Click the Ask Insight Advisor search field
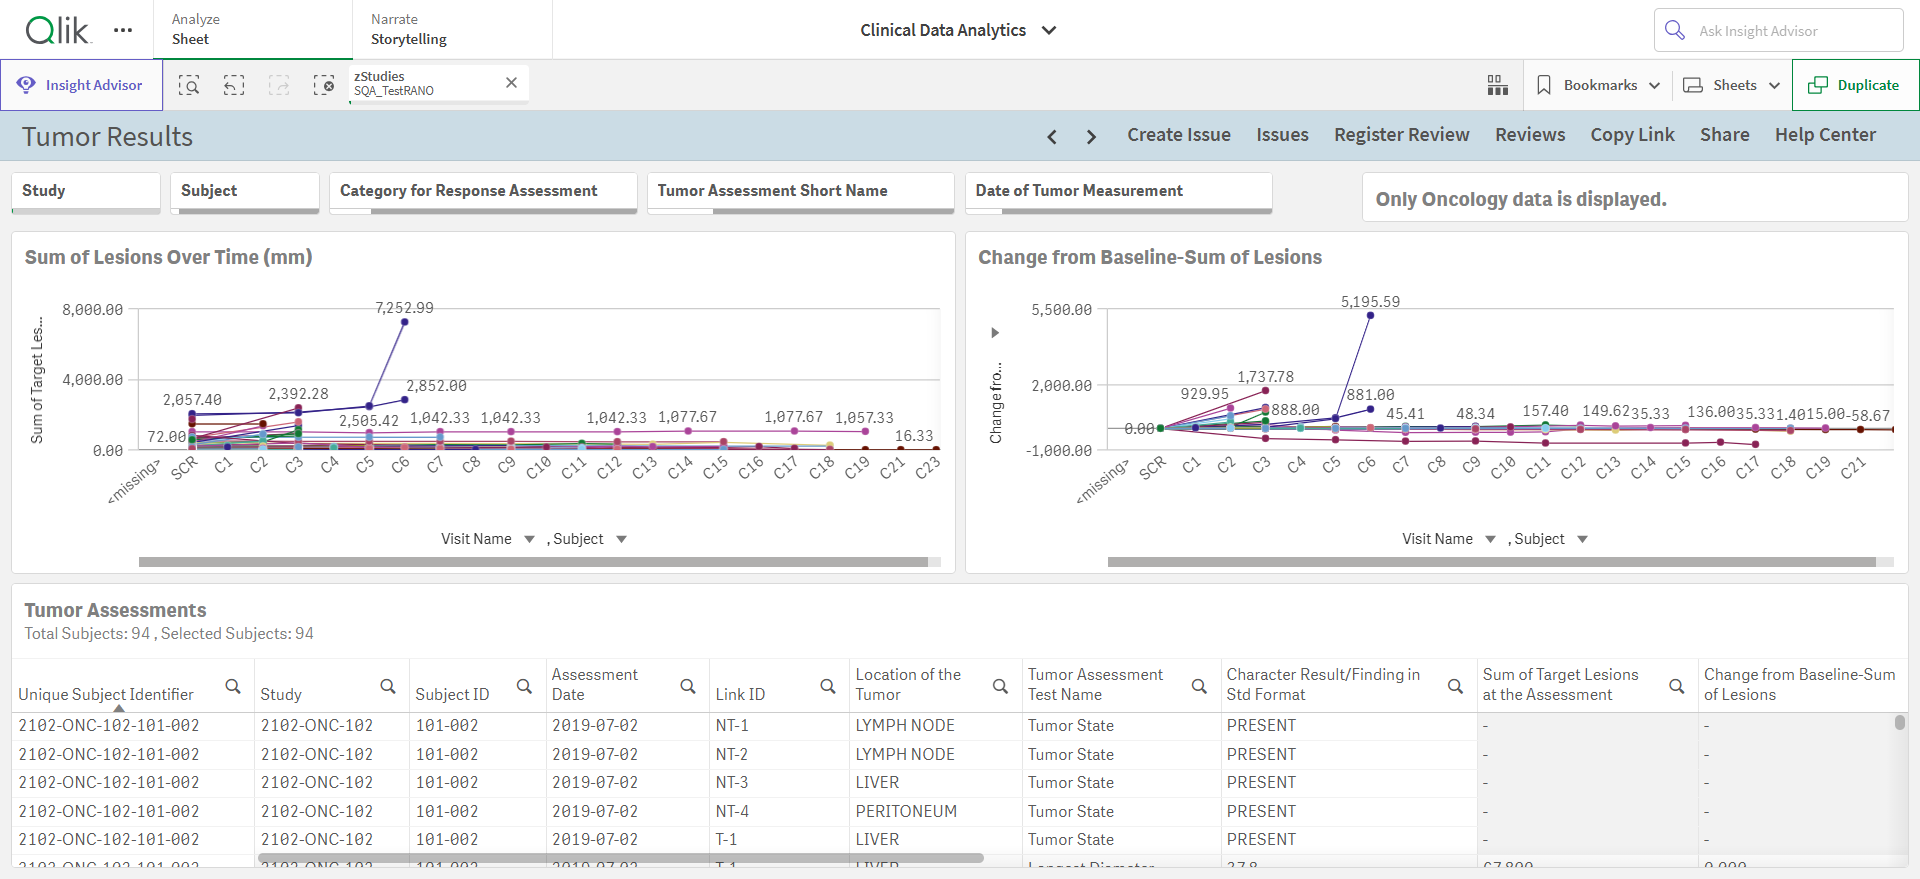Viewport: 1920px width, 879px height. [x=1778, y=30]
